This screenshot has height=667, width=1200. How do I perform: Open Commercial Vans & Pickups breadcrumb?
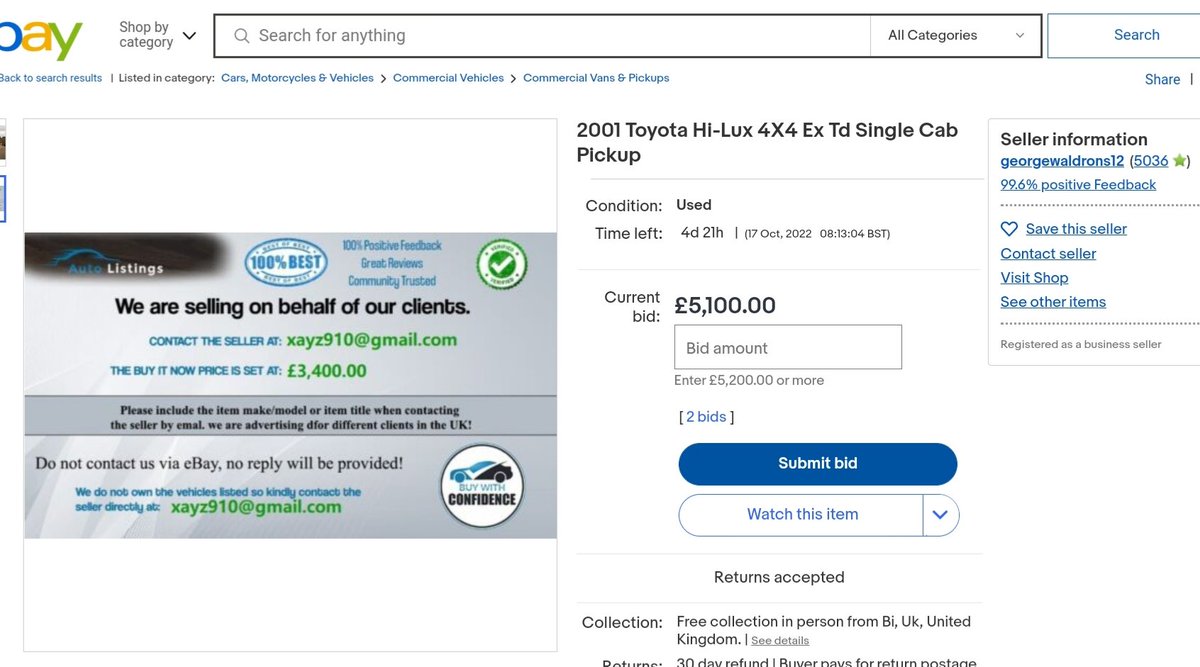point(596,78)
